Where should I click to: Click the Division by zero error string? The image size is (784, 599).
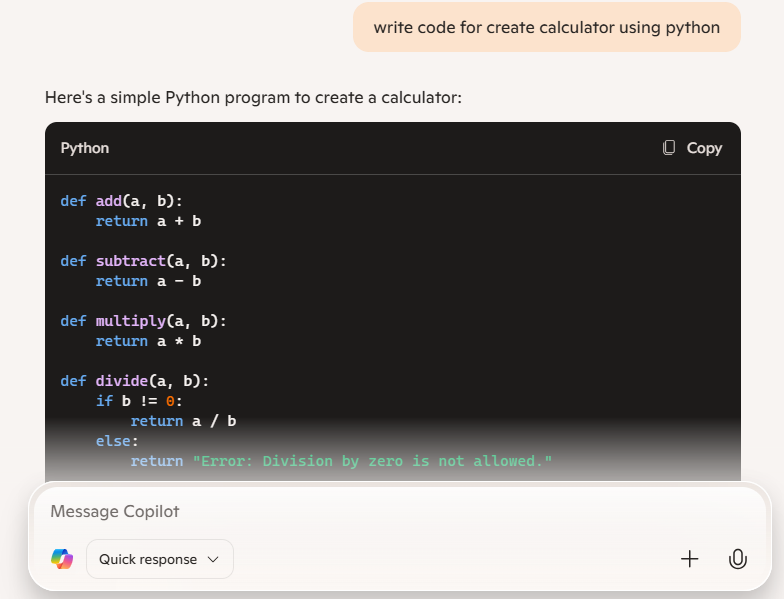[372, 461]
